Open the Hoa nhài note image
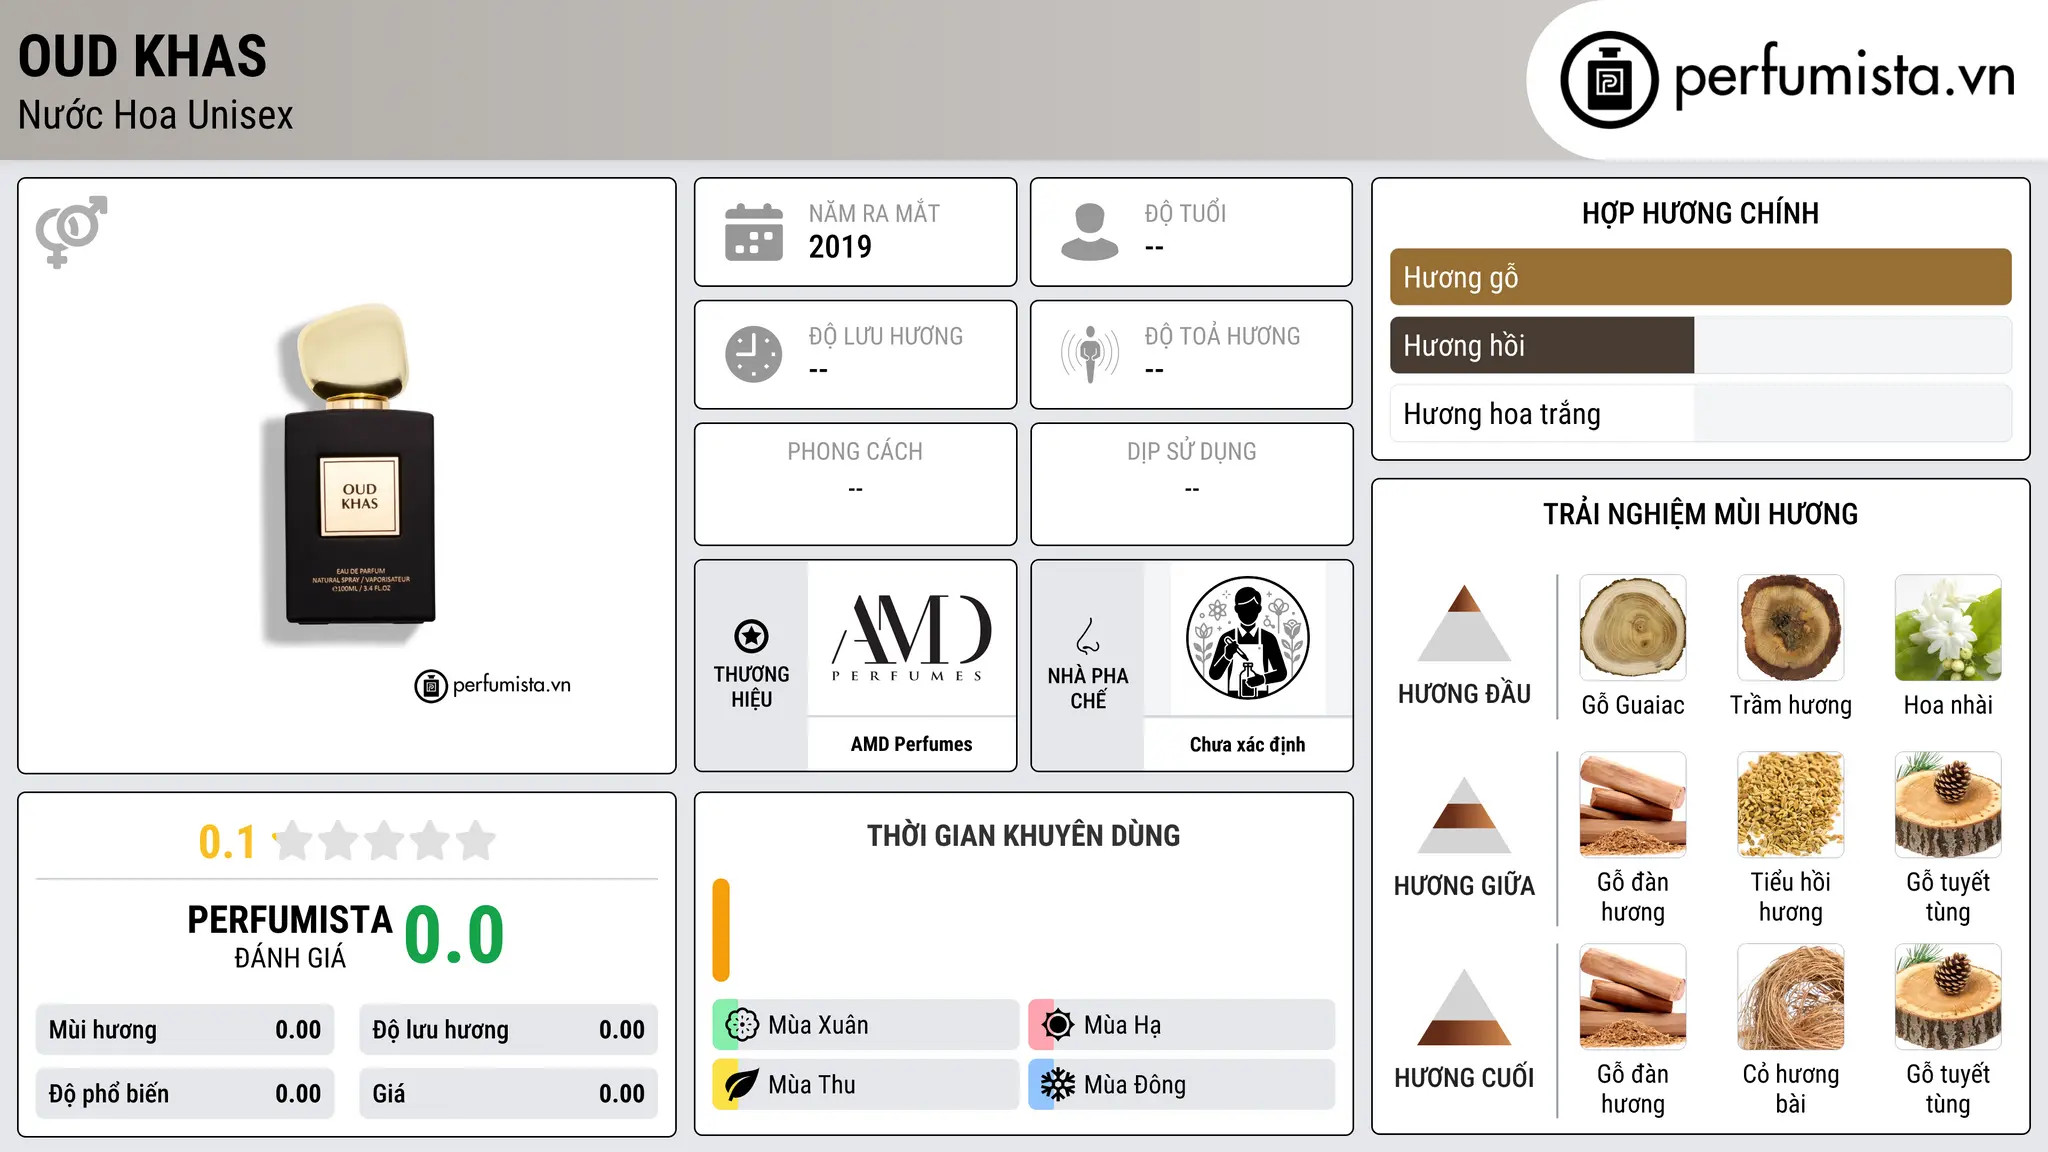The height and width of the screenshot is (1152, 2048). 1948,628
